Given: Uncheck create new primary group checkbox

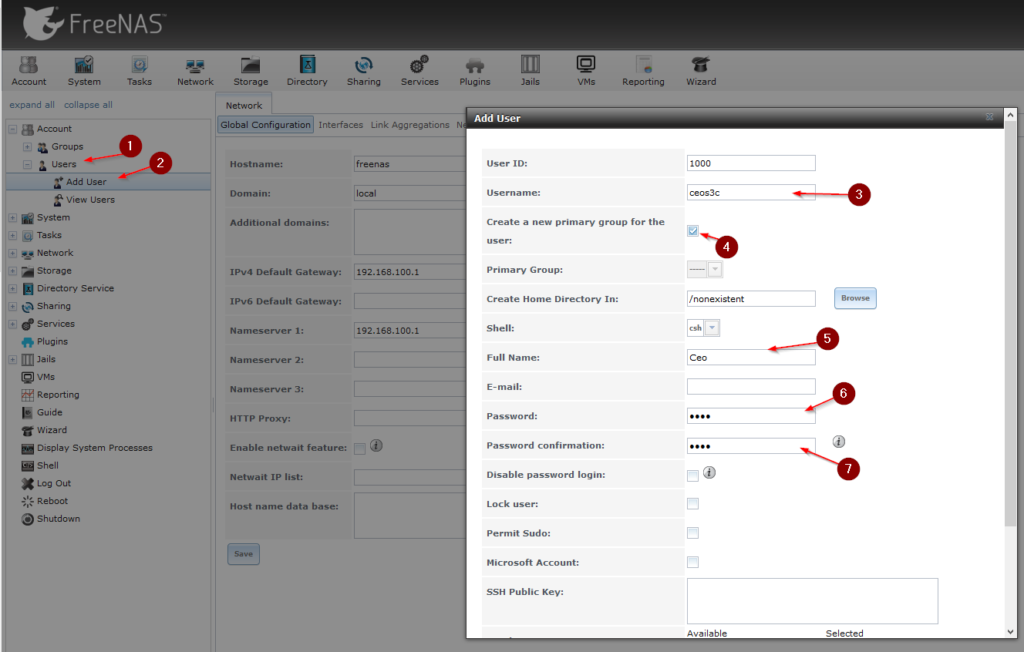Looking at the screenshot, I should (693, 231).
